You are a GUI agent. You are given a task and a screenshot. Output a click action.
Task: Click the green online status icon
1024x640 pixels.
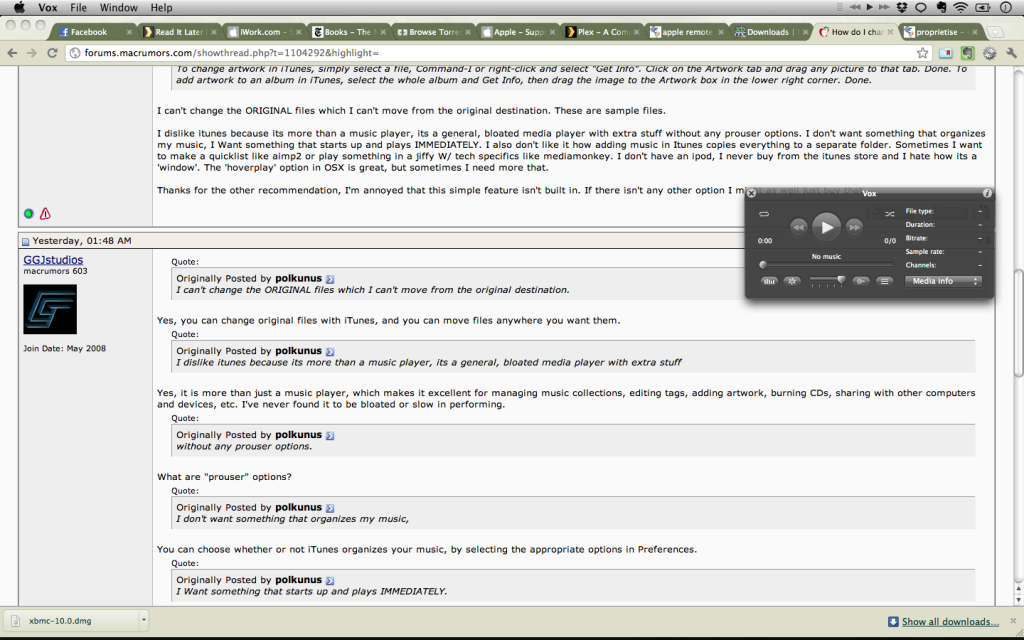coord(29,214)
